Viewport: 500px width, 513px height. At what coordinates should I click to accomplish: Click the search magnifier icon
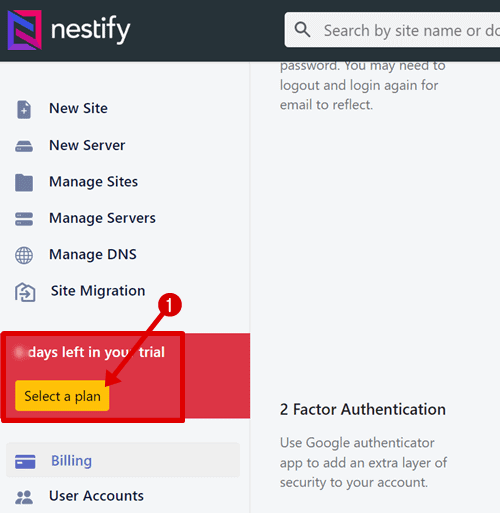[302, 30]
